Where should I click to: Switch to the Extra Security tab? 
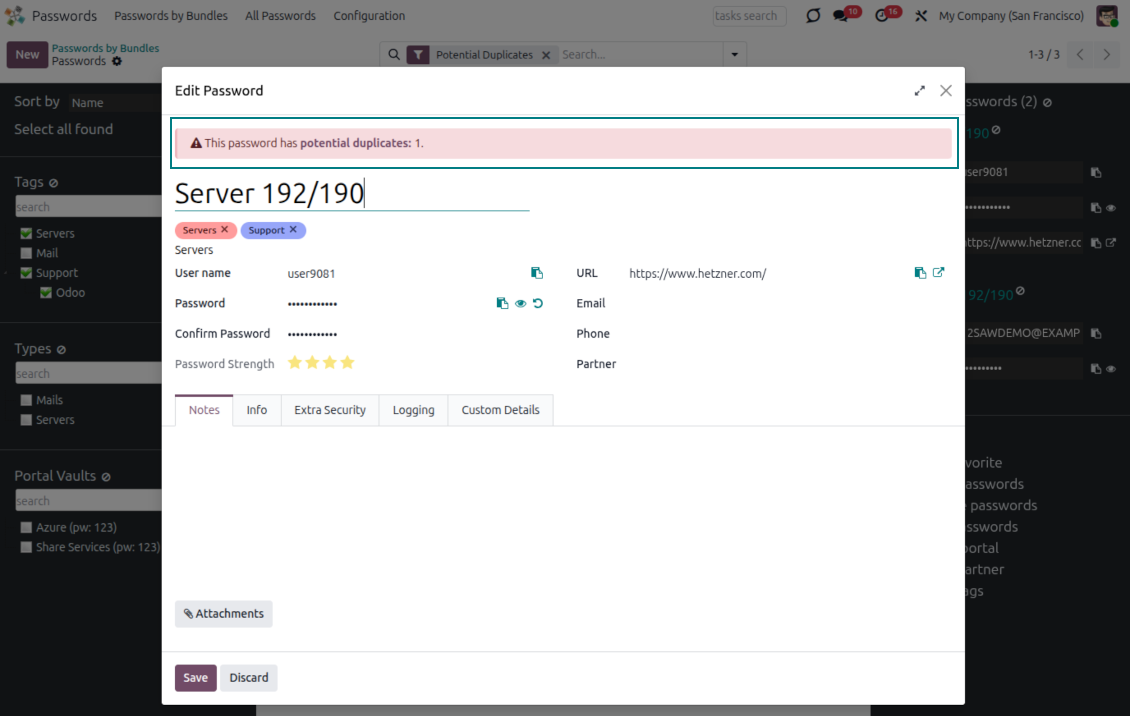click(x=330, y=410)
